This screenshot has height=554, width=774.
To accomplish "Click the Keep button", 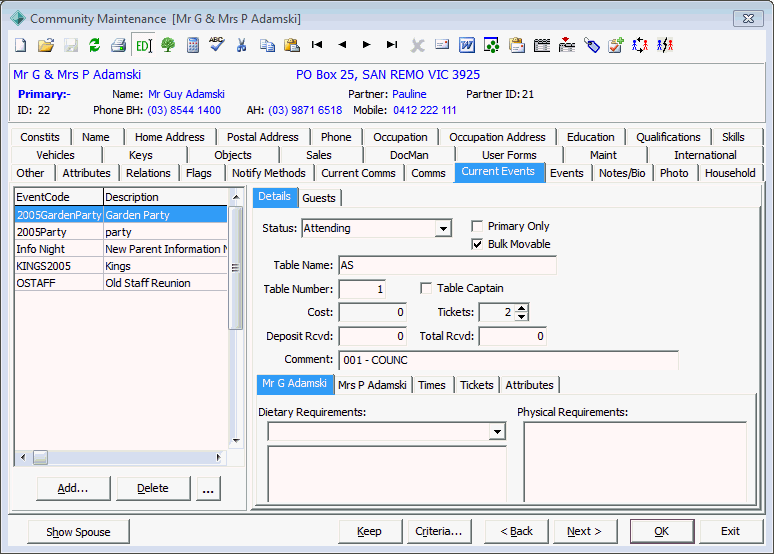I will coord(370,531).
